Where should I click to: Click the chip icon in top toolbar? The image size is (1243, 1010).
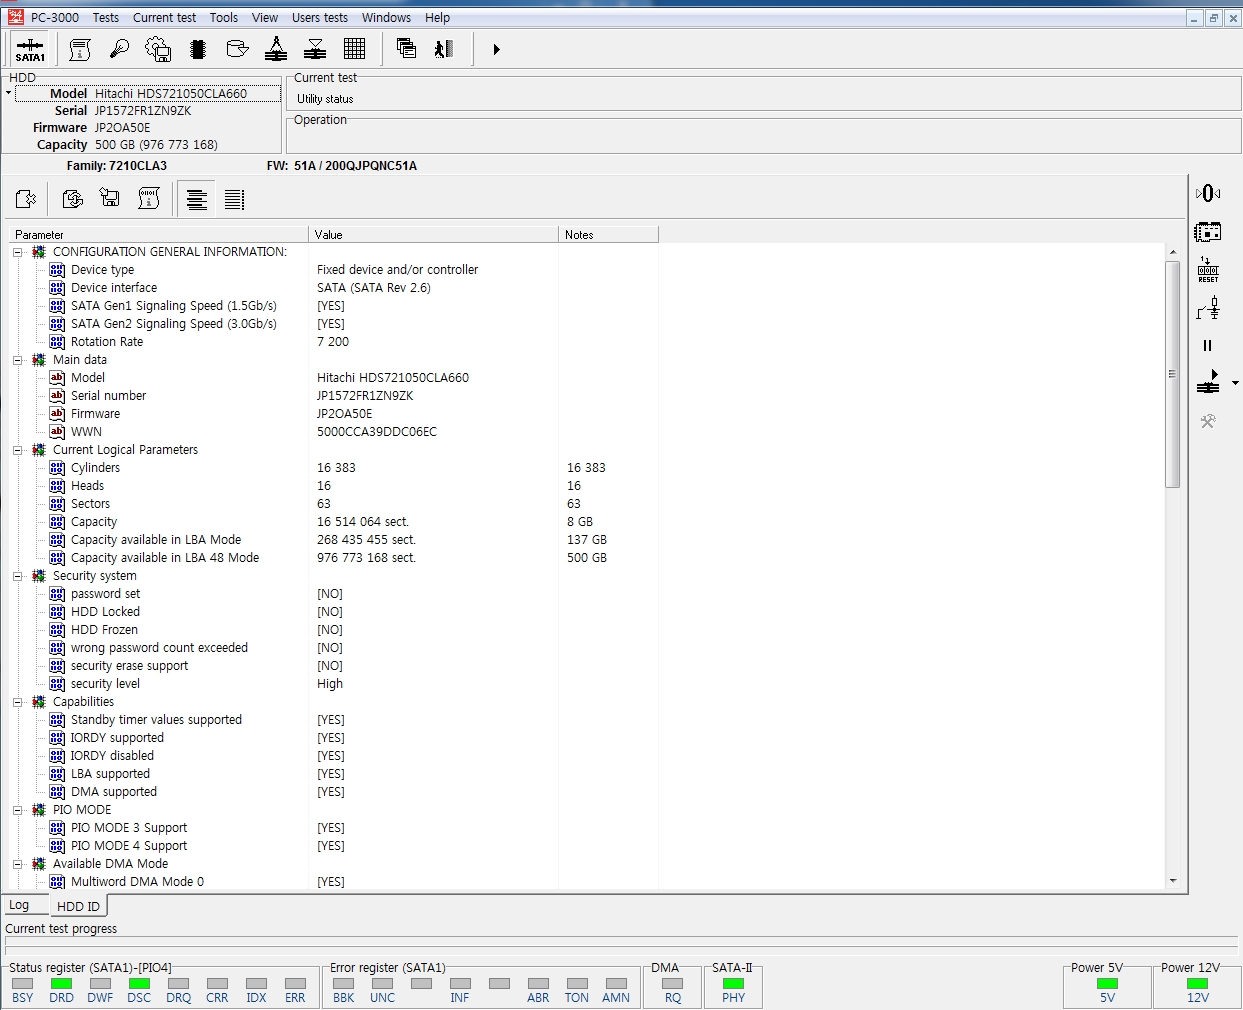[x=197, y=49]
